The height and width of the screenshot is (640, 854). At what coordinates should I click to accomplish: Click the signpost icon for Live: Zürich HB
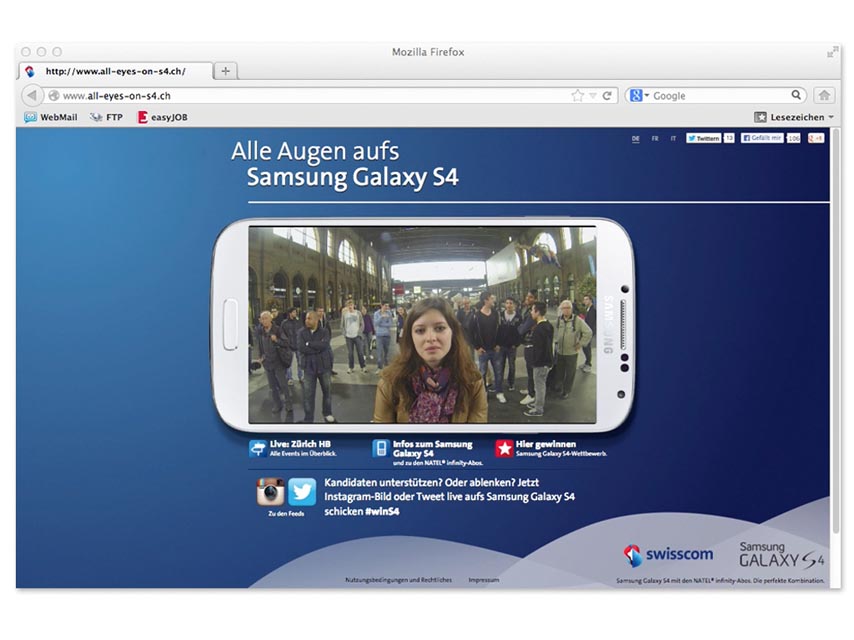(257, 448)
